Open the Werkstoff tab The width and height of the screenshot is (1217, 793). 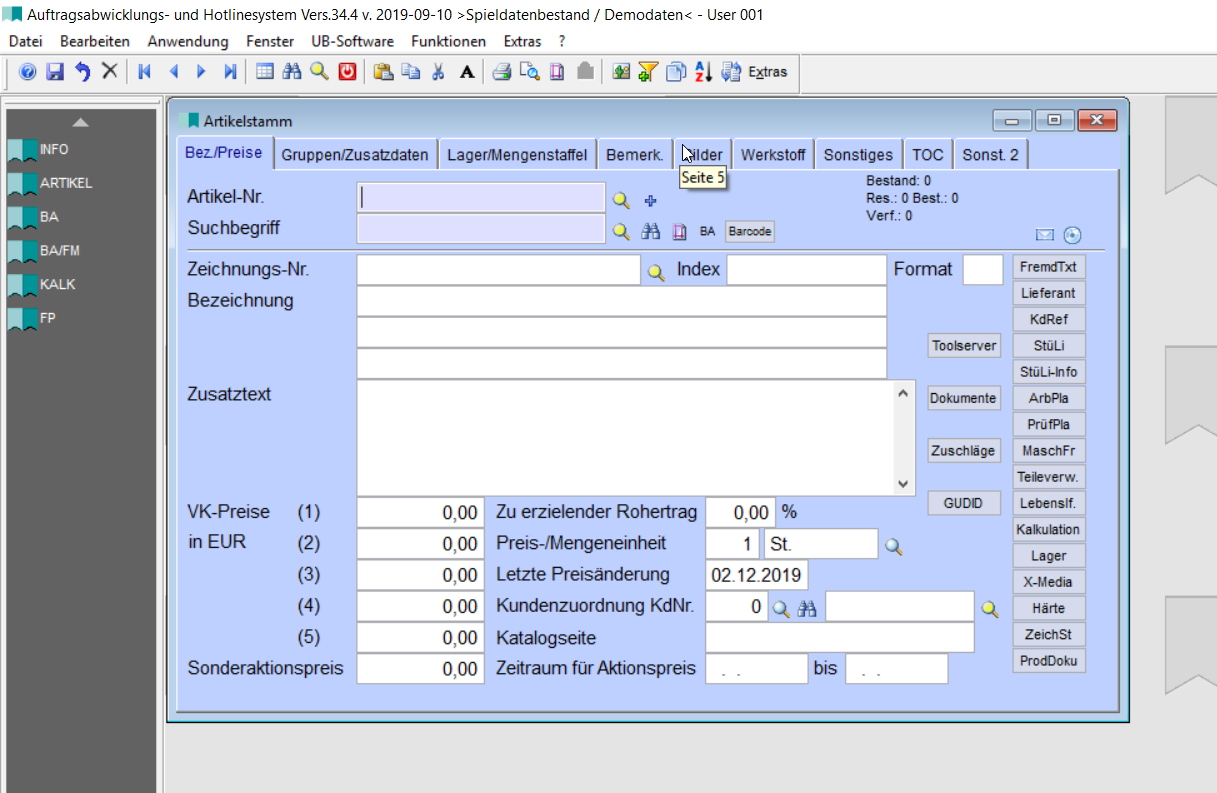[x=773, y=155]
